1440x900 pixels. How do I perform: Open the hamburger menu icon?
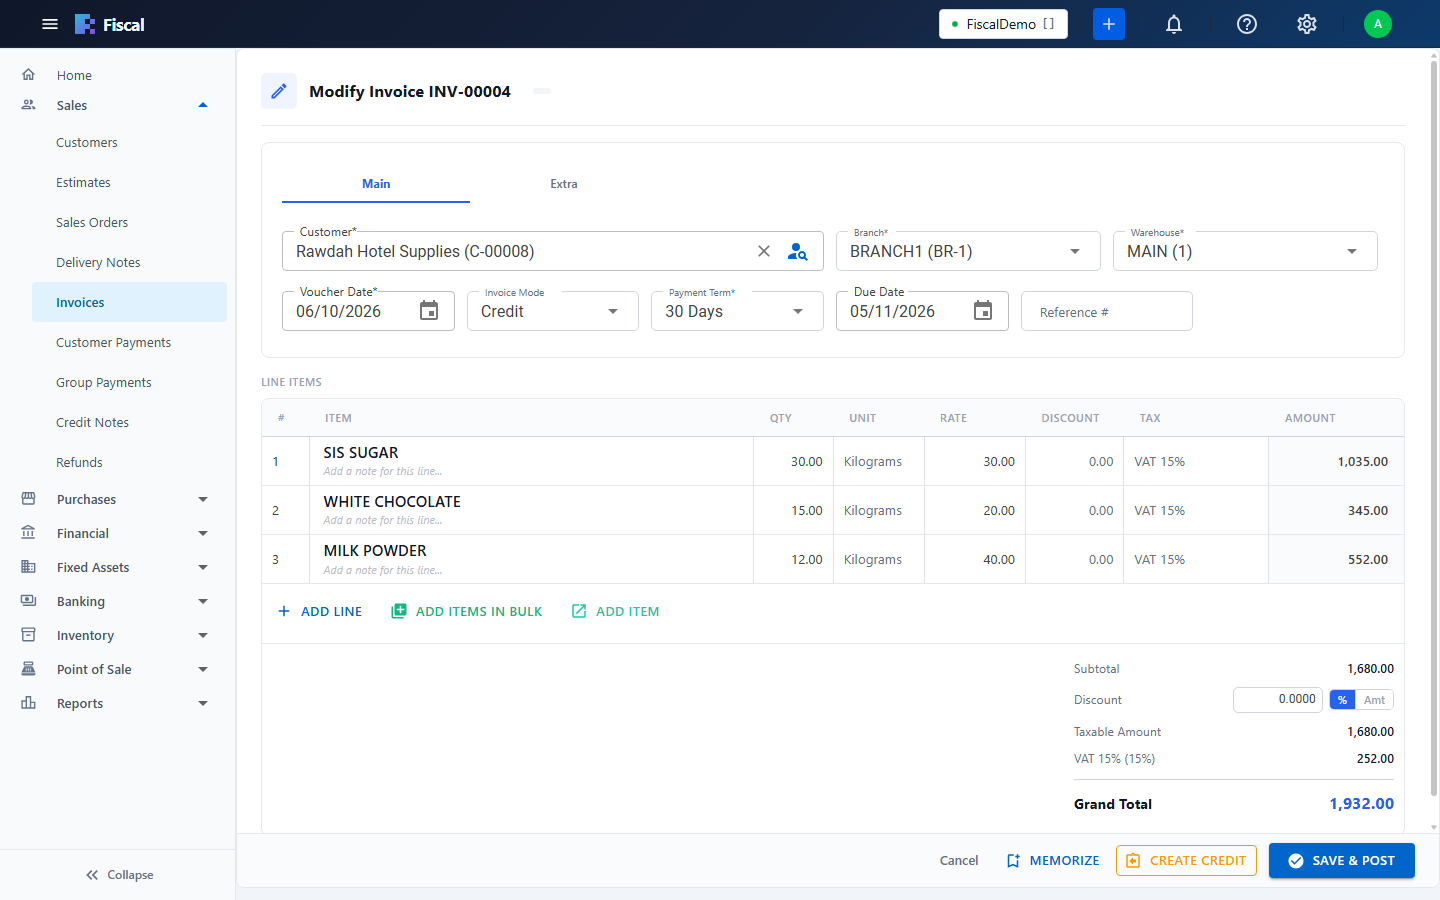click(x=50, y=24)
